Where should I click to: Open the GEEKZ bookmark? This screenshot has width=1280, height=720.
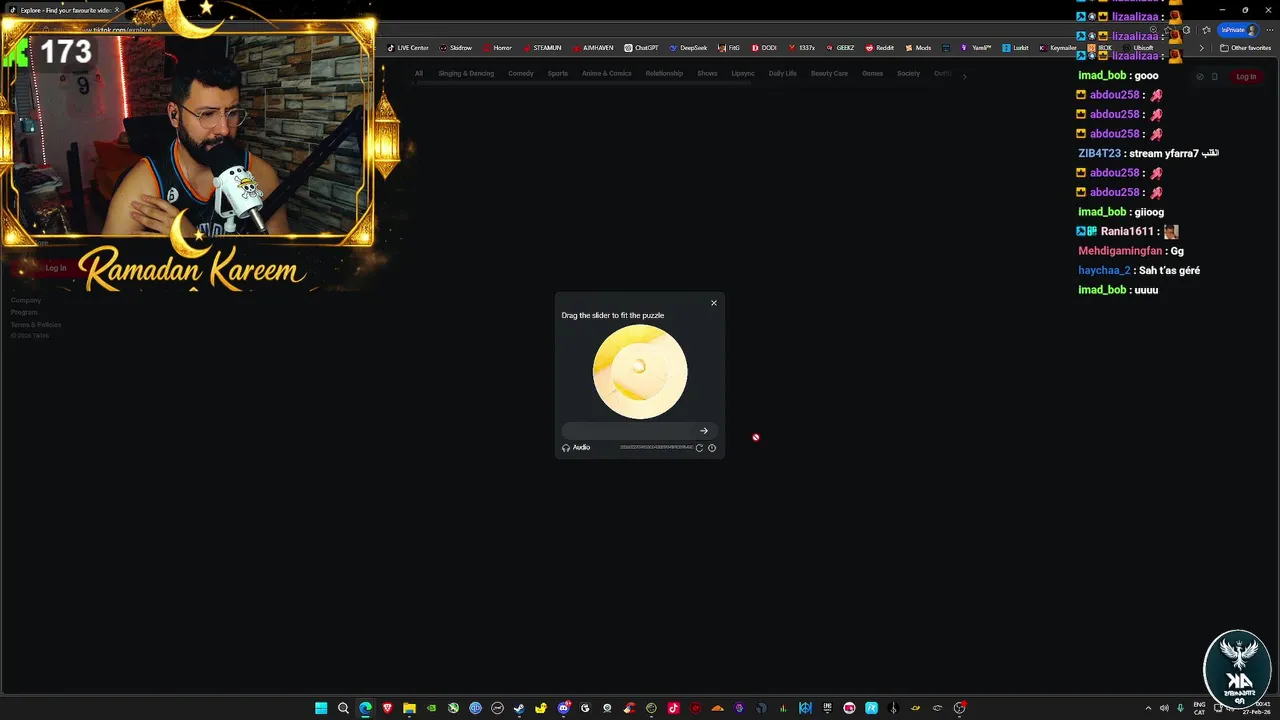pos(840,48)
